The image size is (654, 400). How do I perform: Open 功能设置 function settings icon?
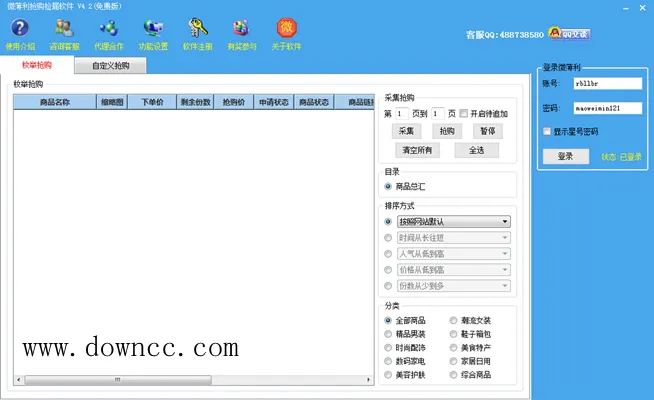(153, 28)
